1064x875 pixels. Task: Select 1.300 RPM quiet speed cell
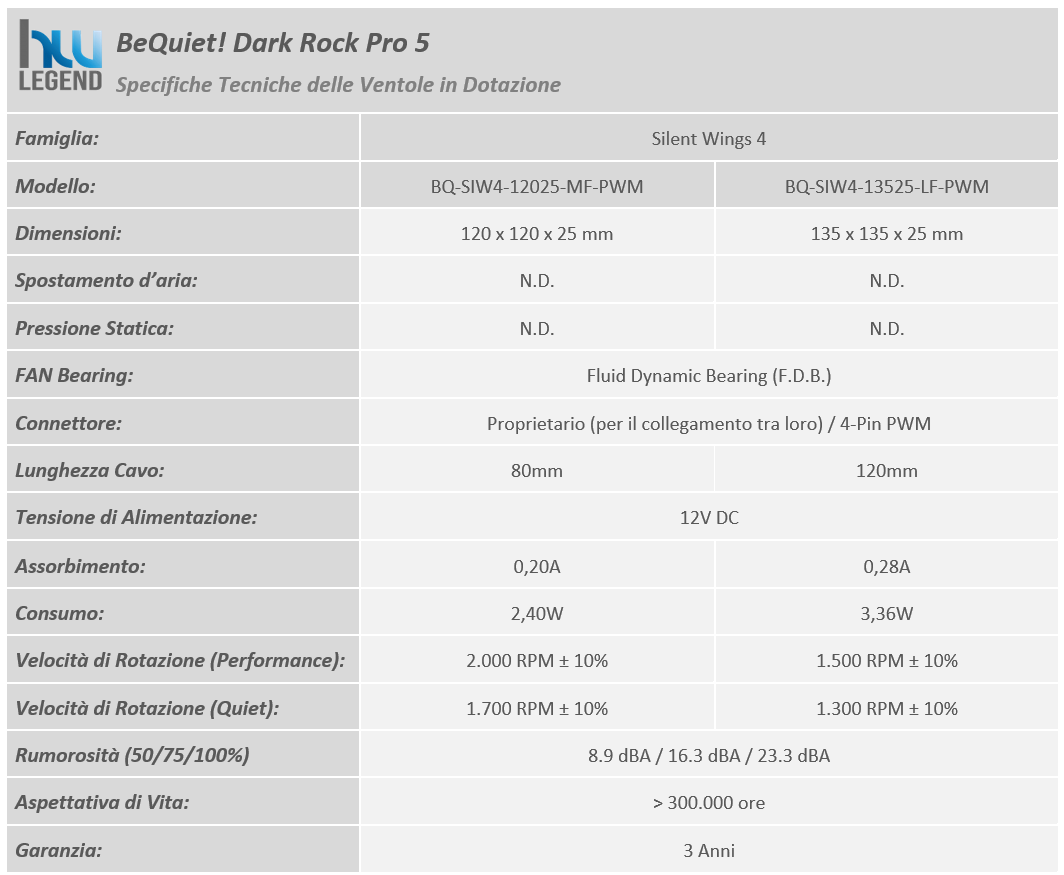click(886, 709)
